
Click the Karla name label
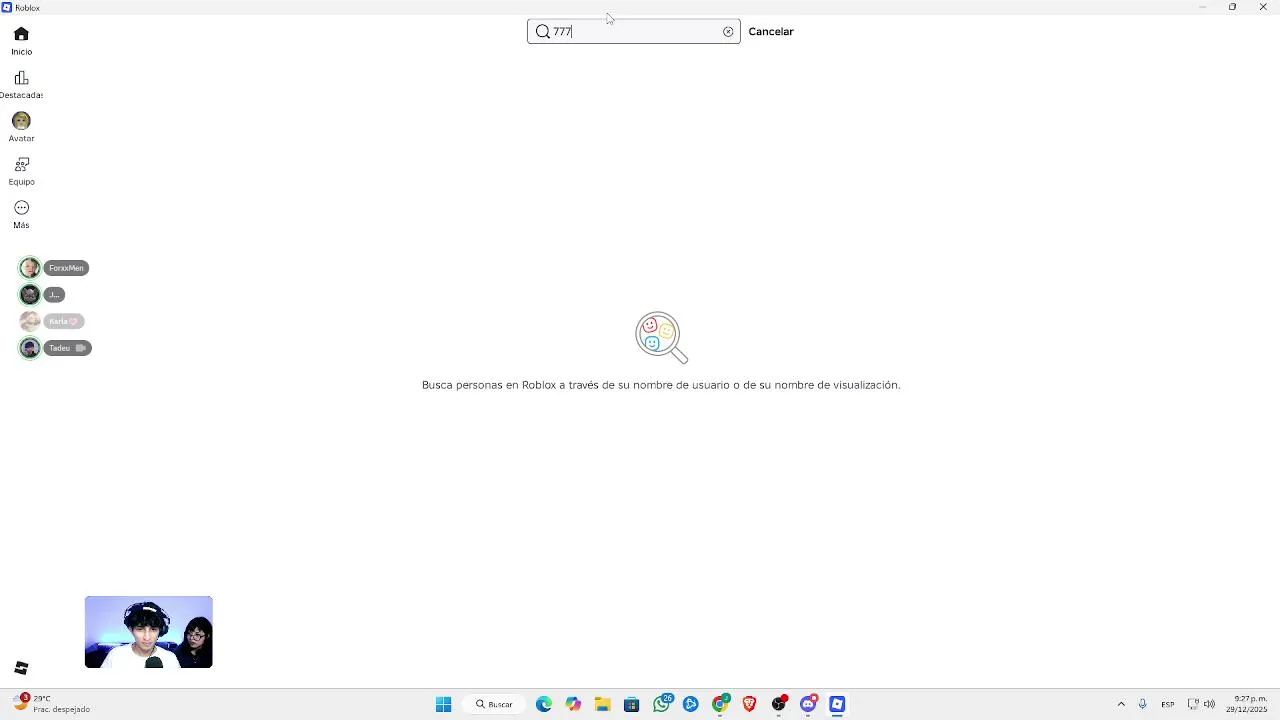tap(64, 321)
